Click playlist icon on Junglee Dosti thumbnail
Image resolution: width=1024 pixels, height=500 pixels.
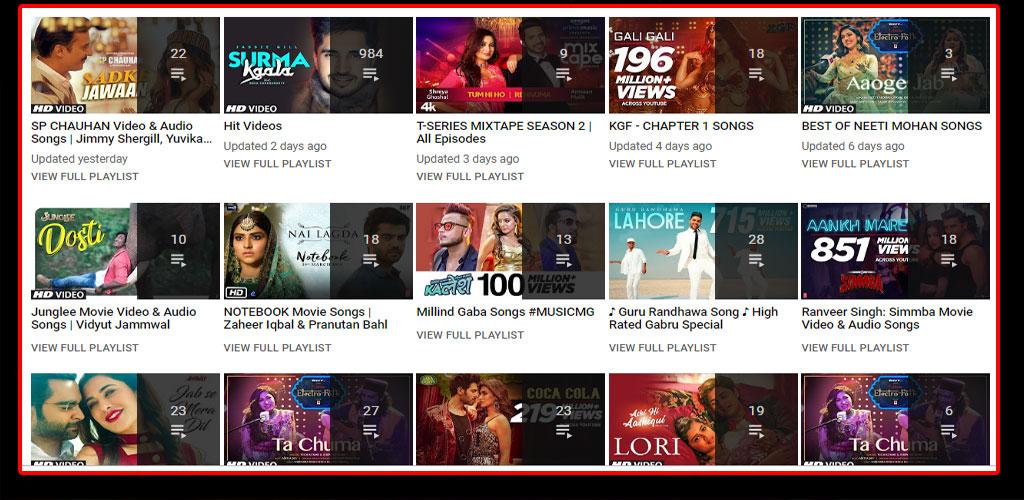[x=178, y=260]
